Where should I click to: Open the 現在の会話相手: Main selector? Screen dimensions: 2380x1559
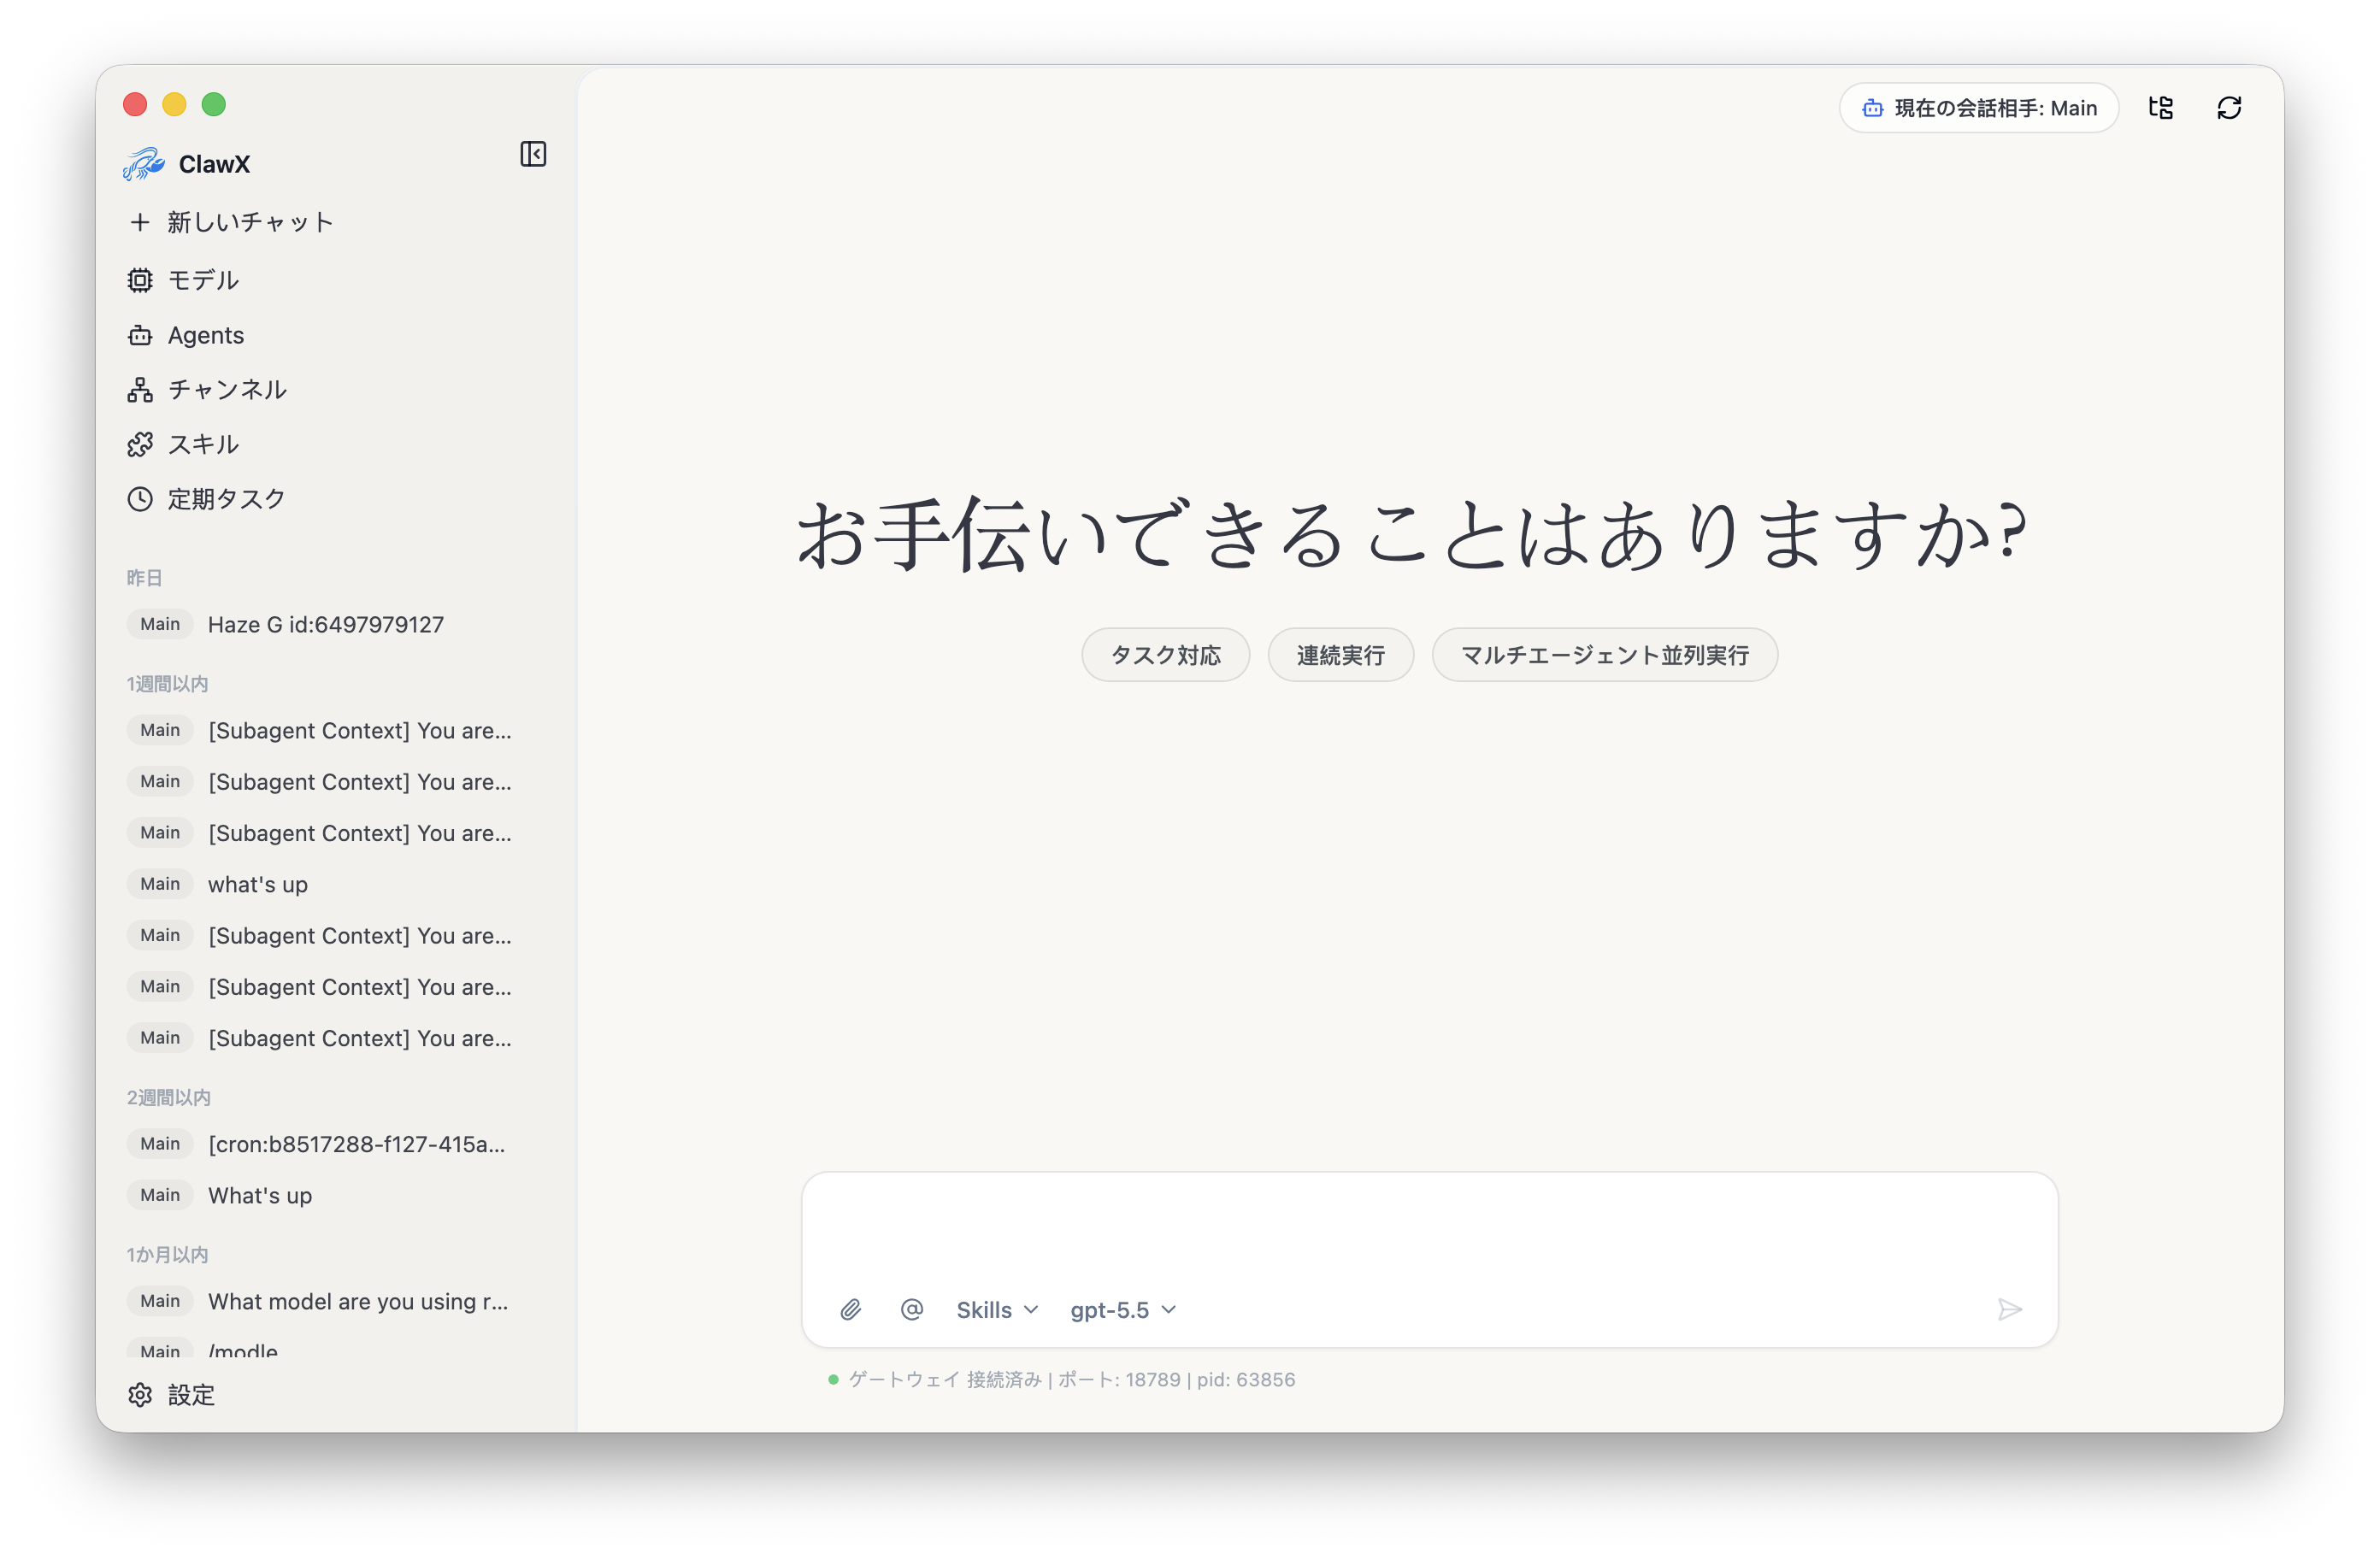(1978, 108)
